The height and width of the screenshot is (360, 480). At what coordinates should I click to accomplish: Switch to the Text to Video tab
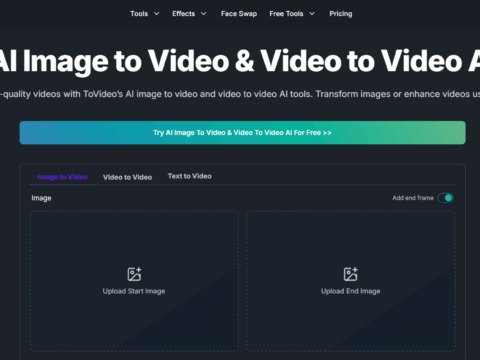click(x=190, y=176)
